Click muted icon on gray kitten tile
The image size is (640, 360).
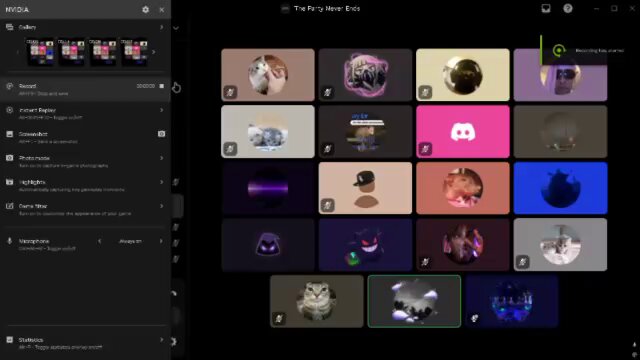230,149
